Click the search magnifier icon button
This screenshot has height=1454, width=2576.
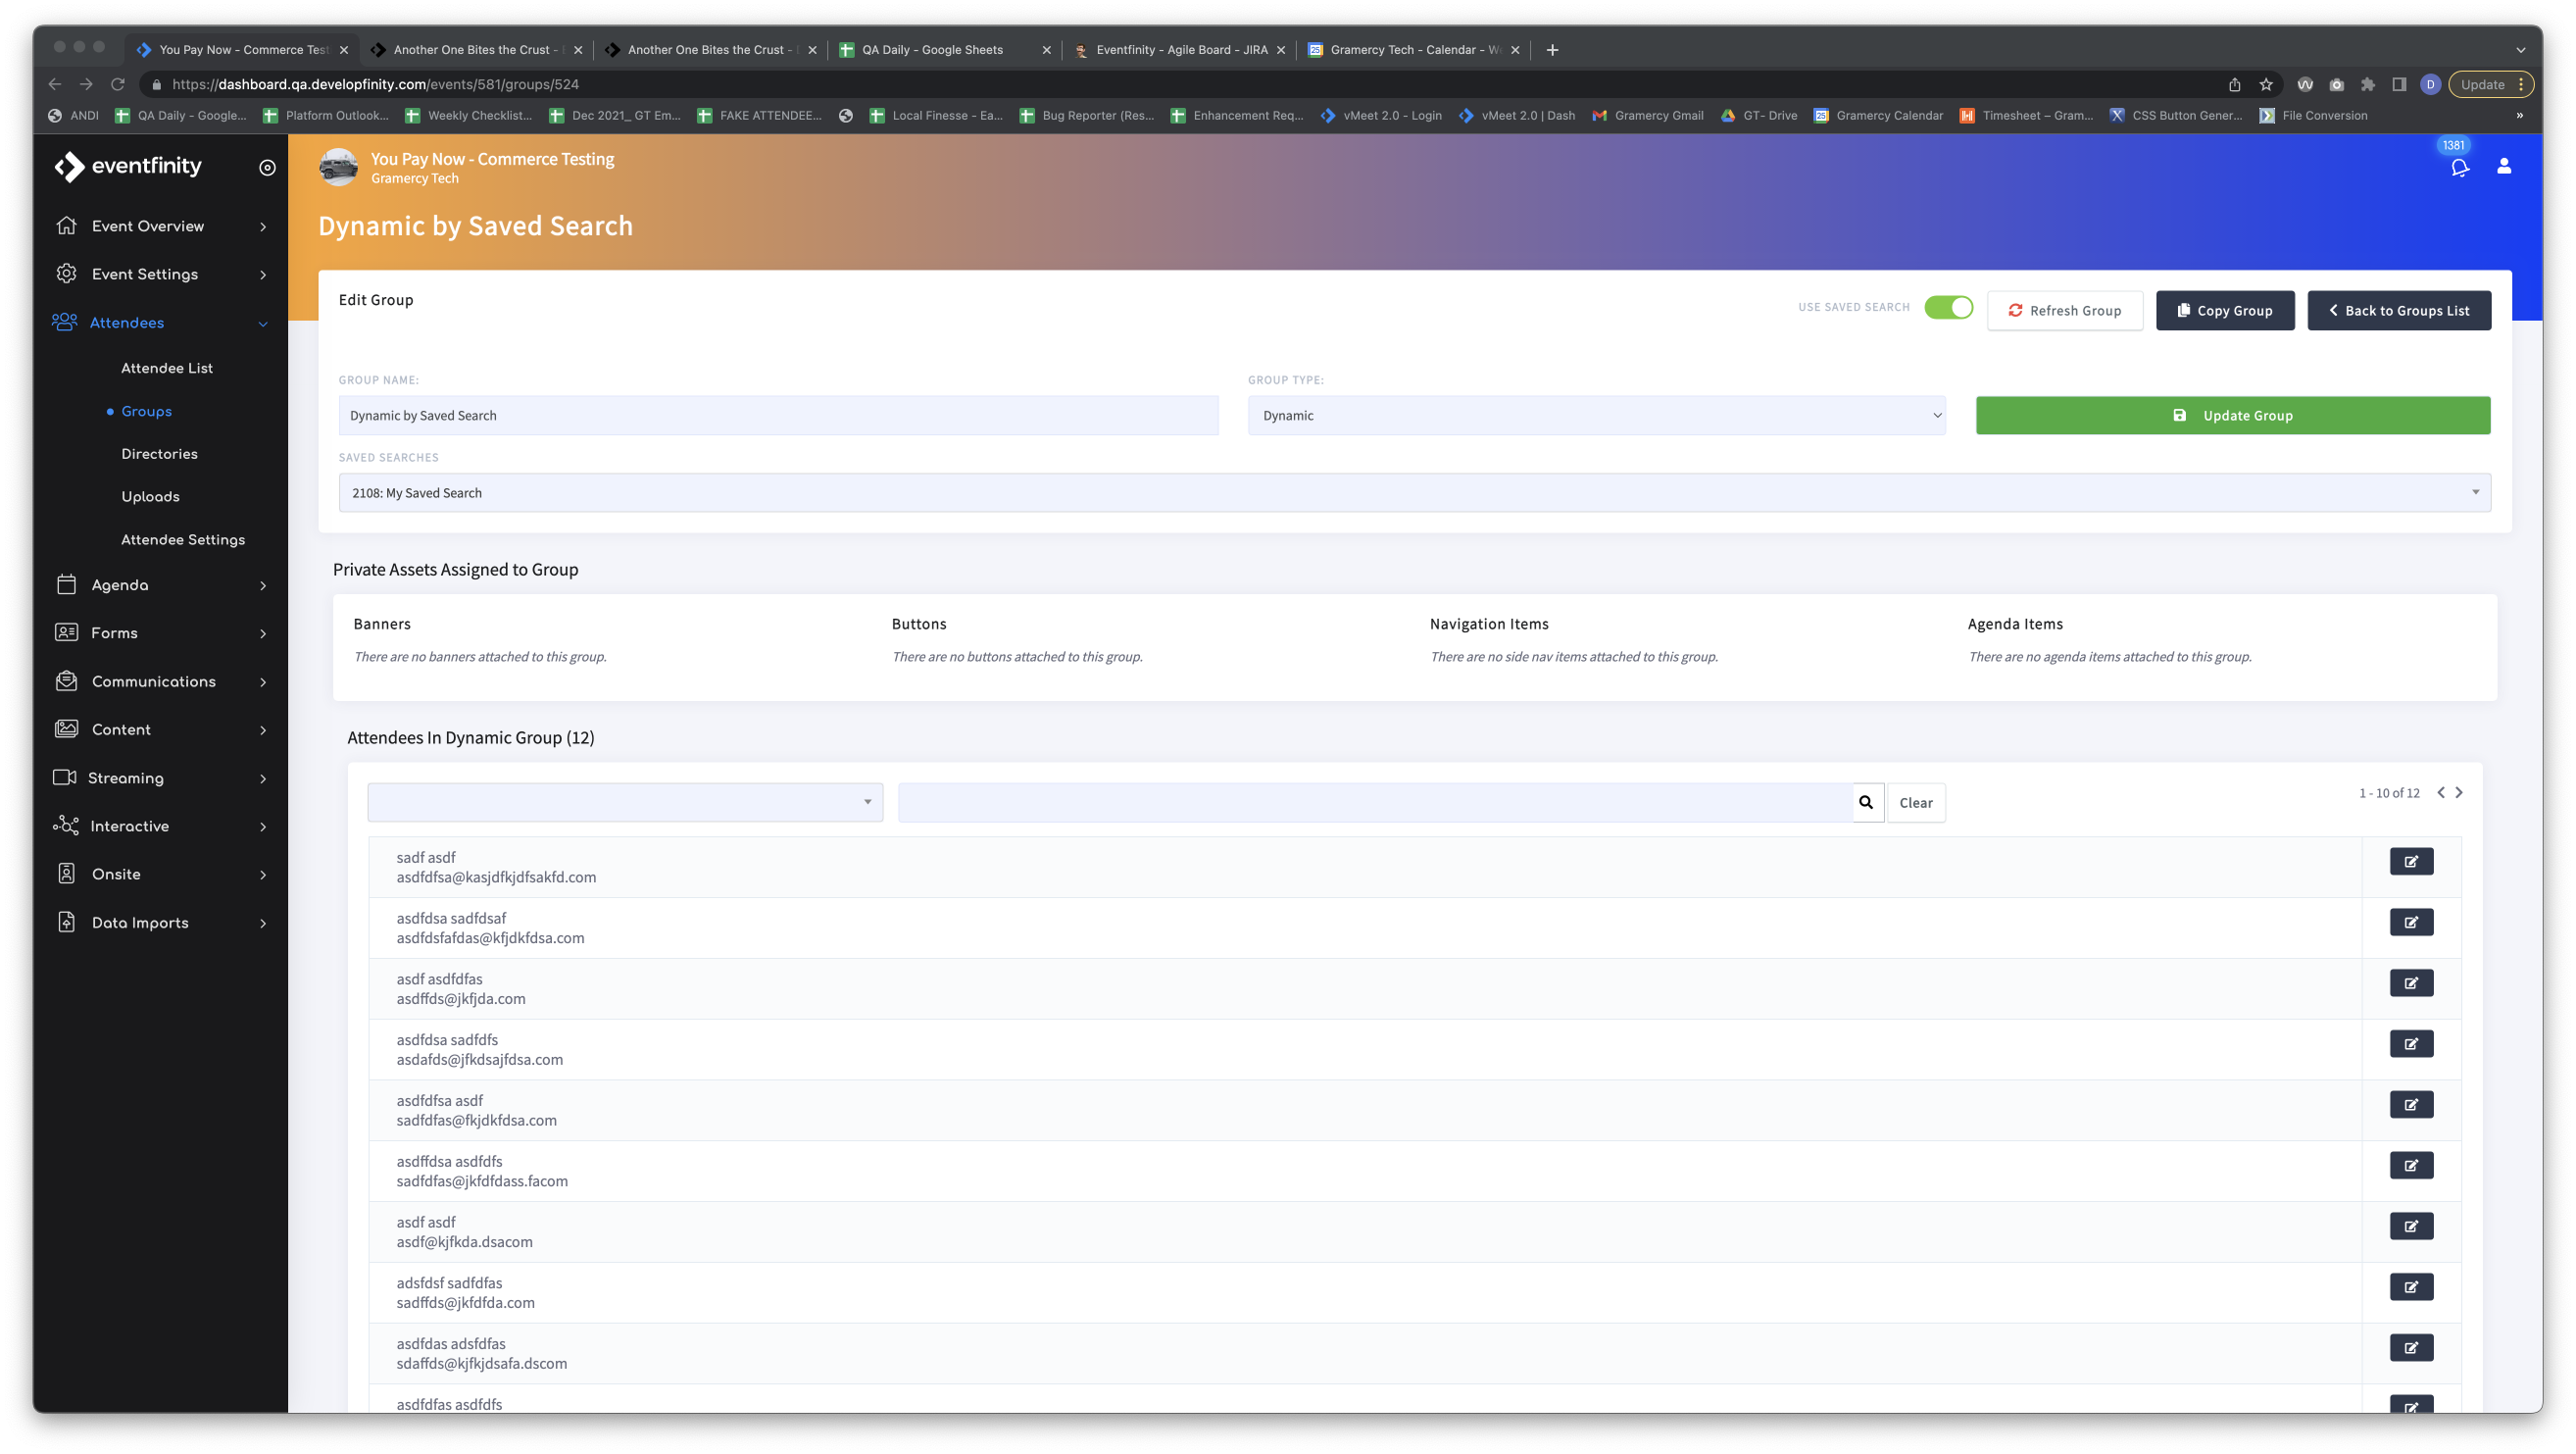point(1866,802)
